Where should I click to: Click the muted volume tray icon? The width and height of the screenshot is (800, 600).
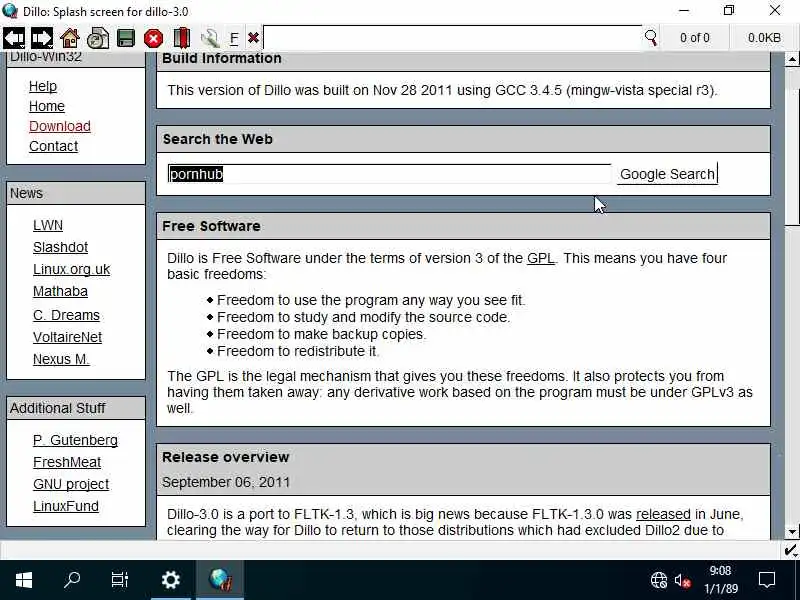tap(682, 581)
